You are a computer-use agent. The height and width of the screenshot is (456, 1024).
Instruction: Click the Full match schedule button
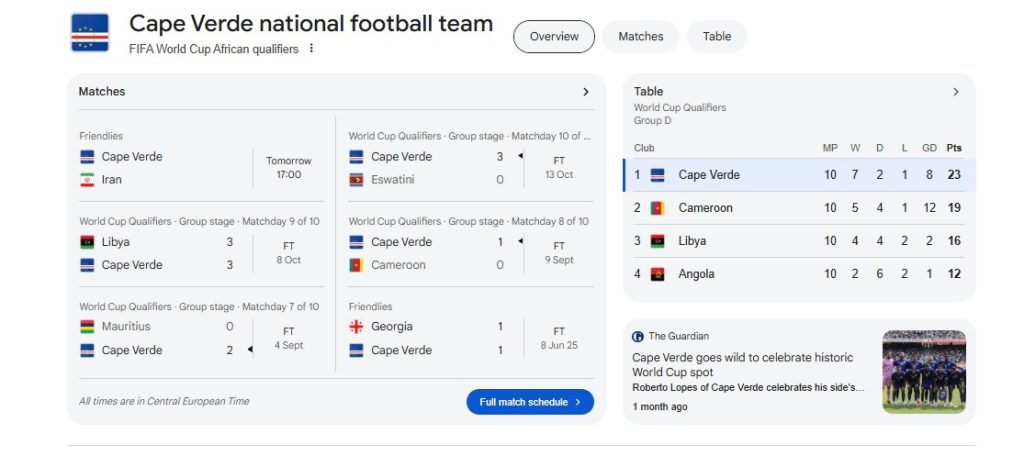click(529, 402)
